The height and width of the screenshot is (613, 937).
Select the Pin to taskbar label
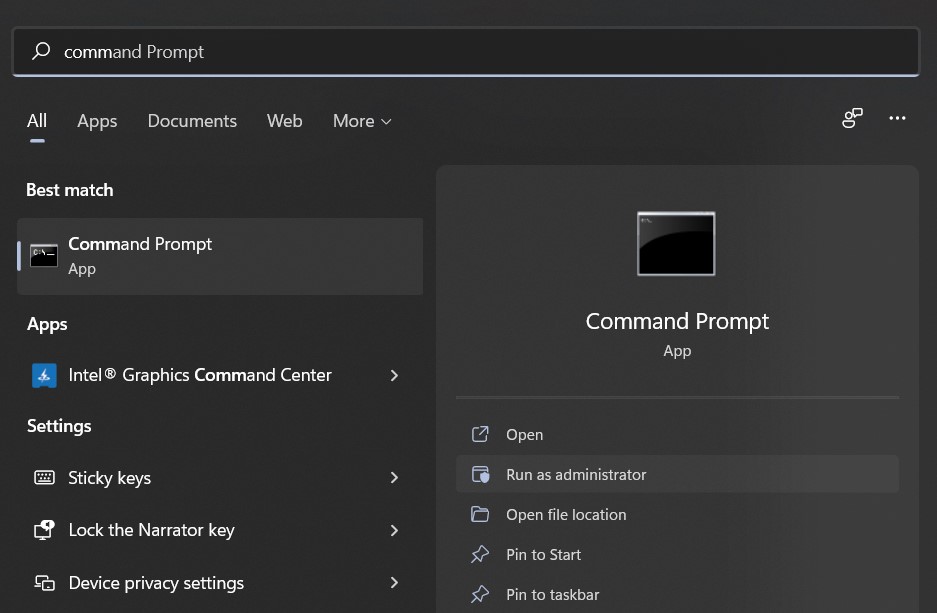[x=552, y=595]
